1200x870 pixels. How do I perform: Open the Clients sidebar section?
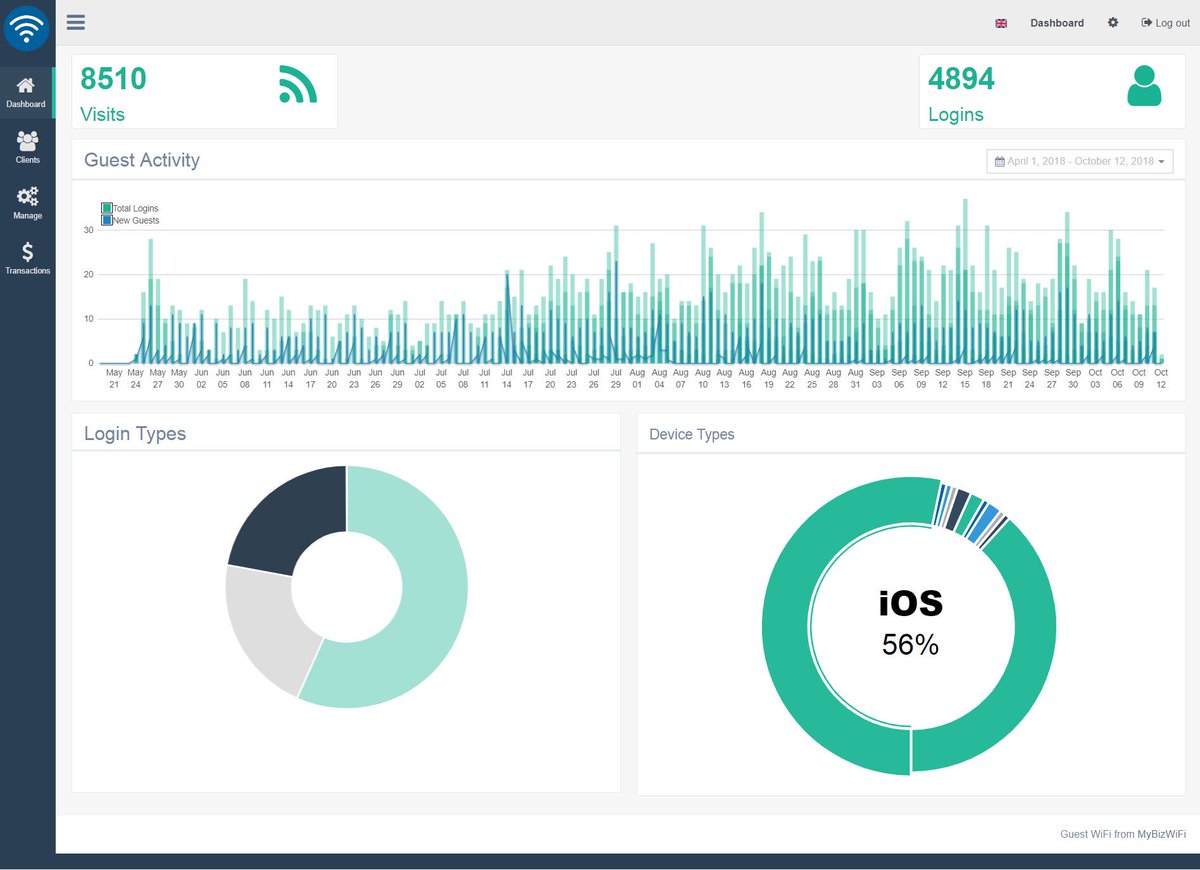(27, 148)
